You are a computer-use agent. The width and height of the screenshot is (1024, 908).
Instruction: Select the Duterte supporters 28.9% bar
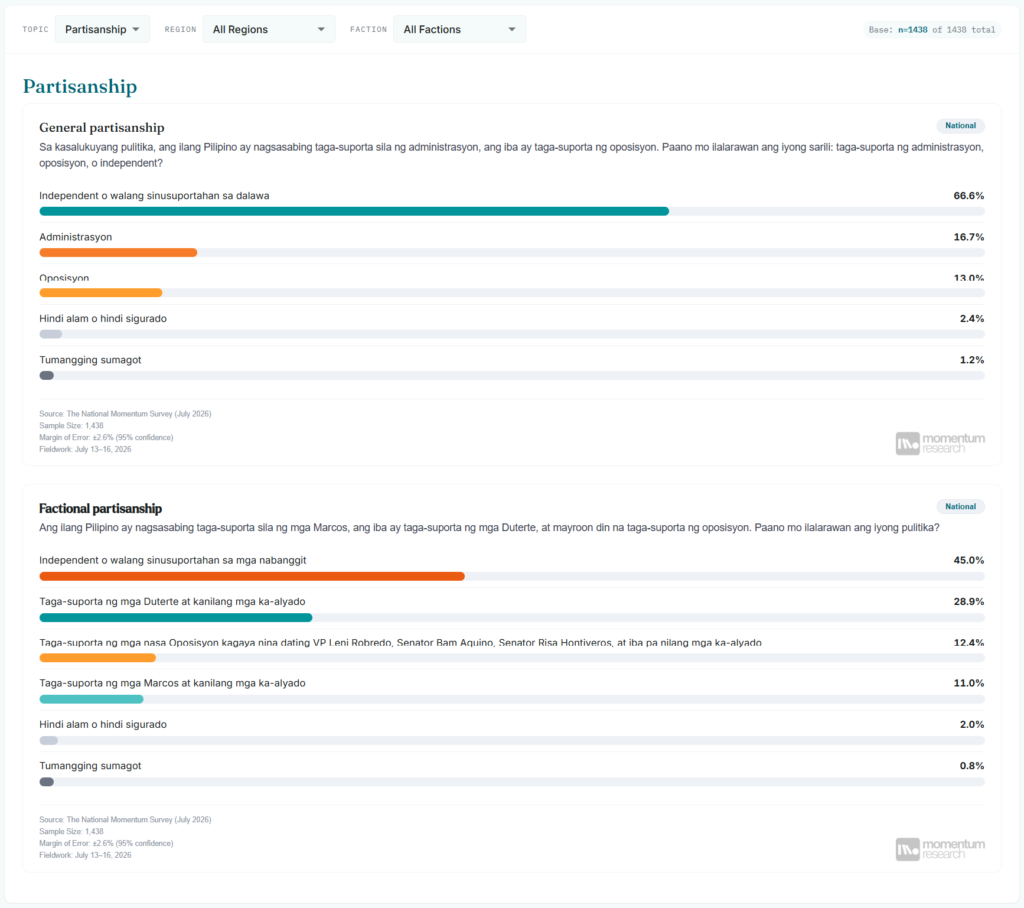click(x=176, y=617)
